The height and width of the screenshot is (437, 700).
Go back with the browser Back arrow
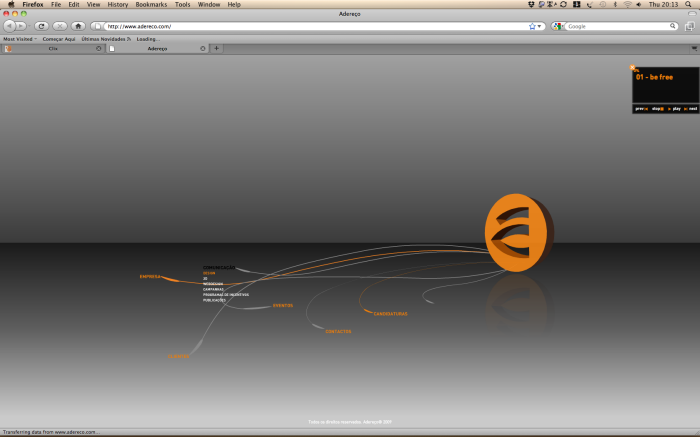[9, 26]
